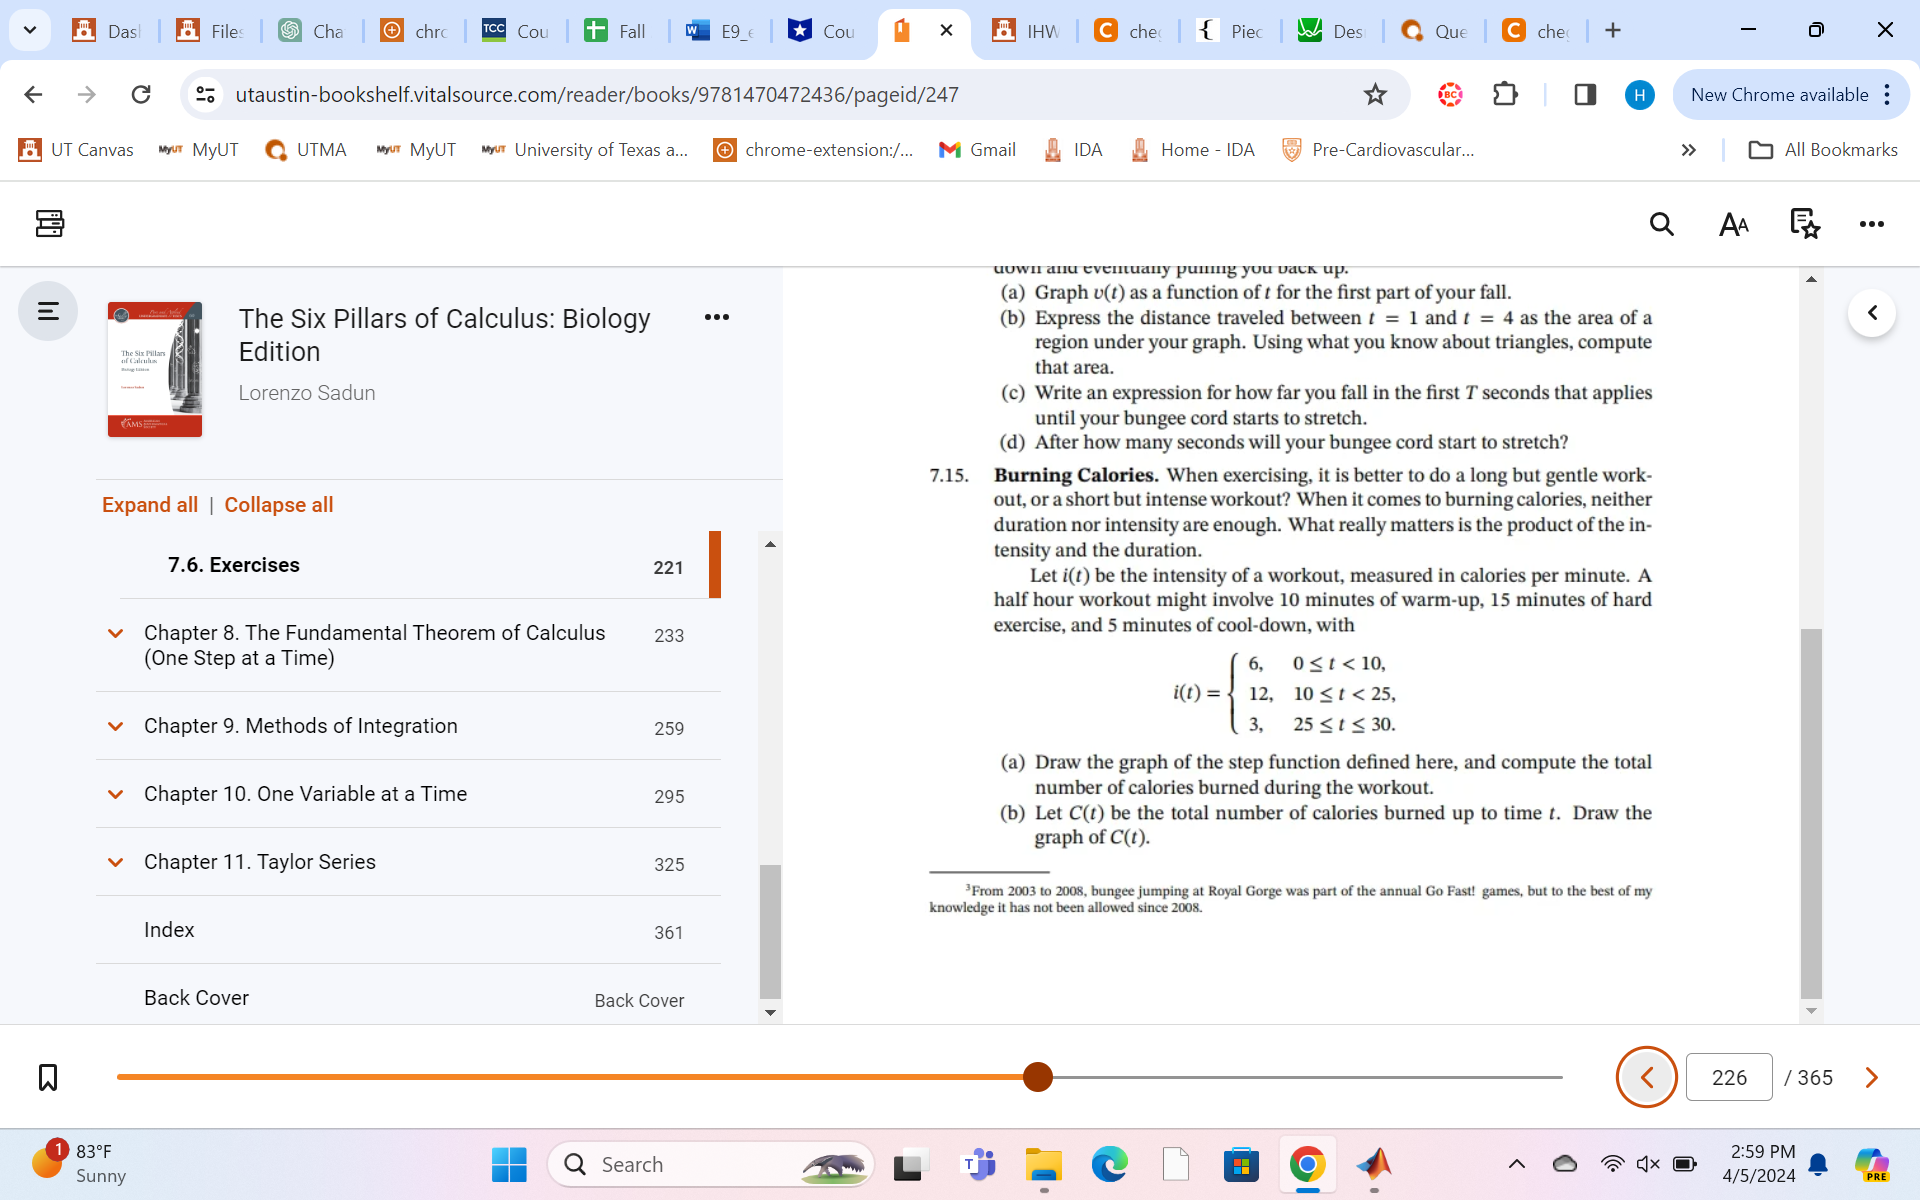Go to the previous page circled arrow
Image resolution: width=1920 pixels, height=1200 pixels.
1646,1077
